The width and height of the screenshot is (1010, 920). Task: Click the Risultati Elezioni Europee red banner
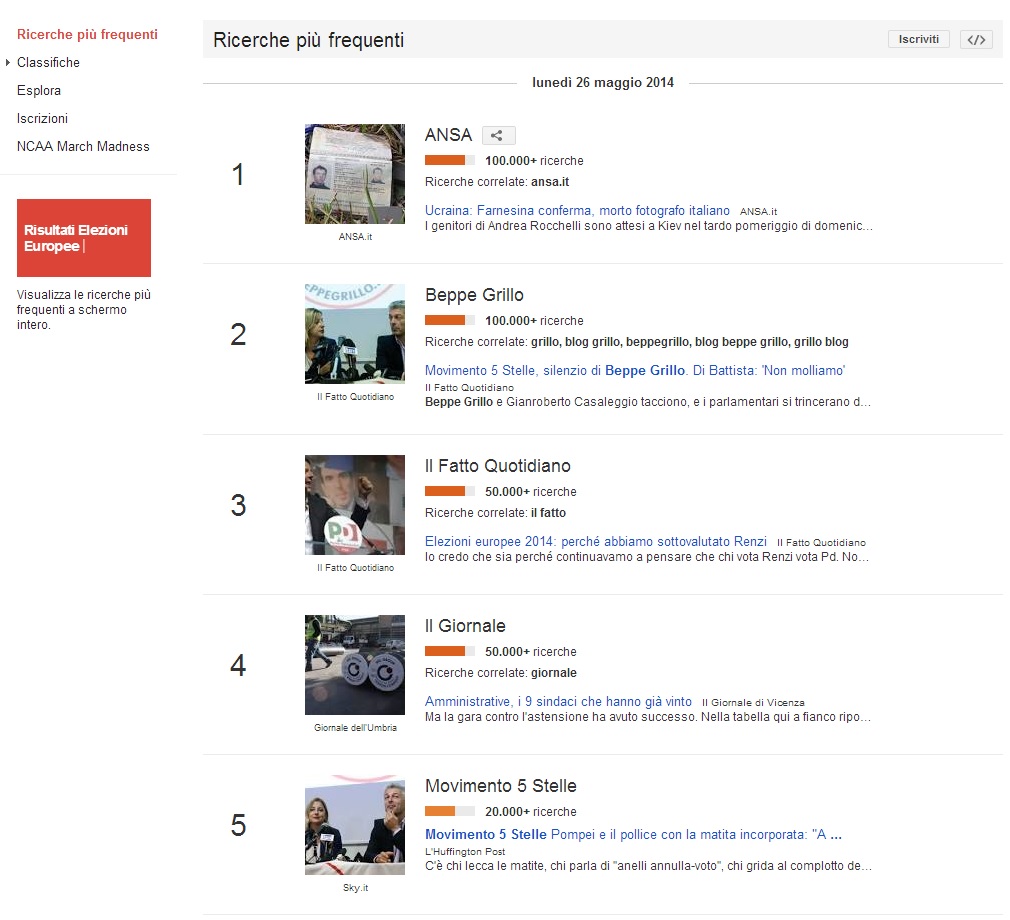coord(84,238)
